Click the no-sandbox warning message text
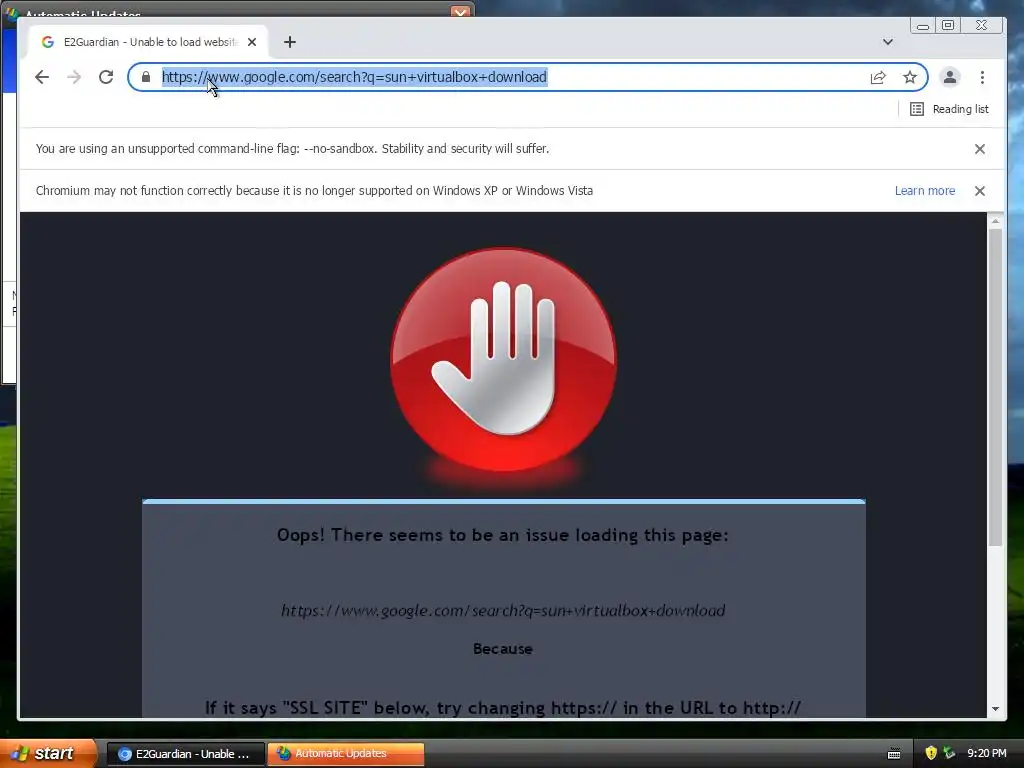The width and height of the screenshot is (1024, 768). coord(293,149)
